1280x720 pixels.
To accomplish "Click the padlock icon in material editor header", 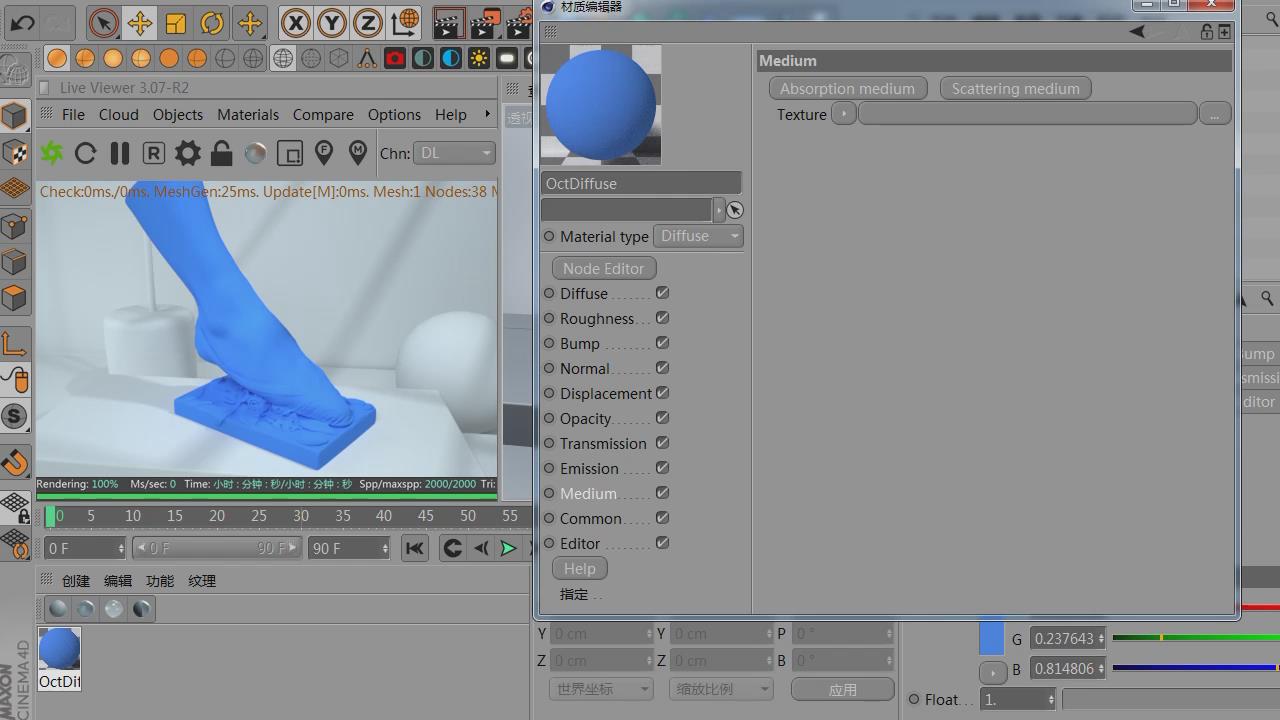I will point(1207,32).
